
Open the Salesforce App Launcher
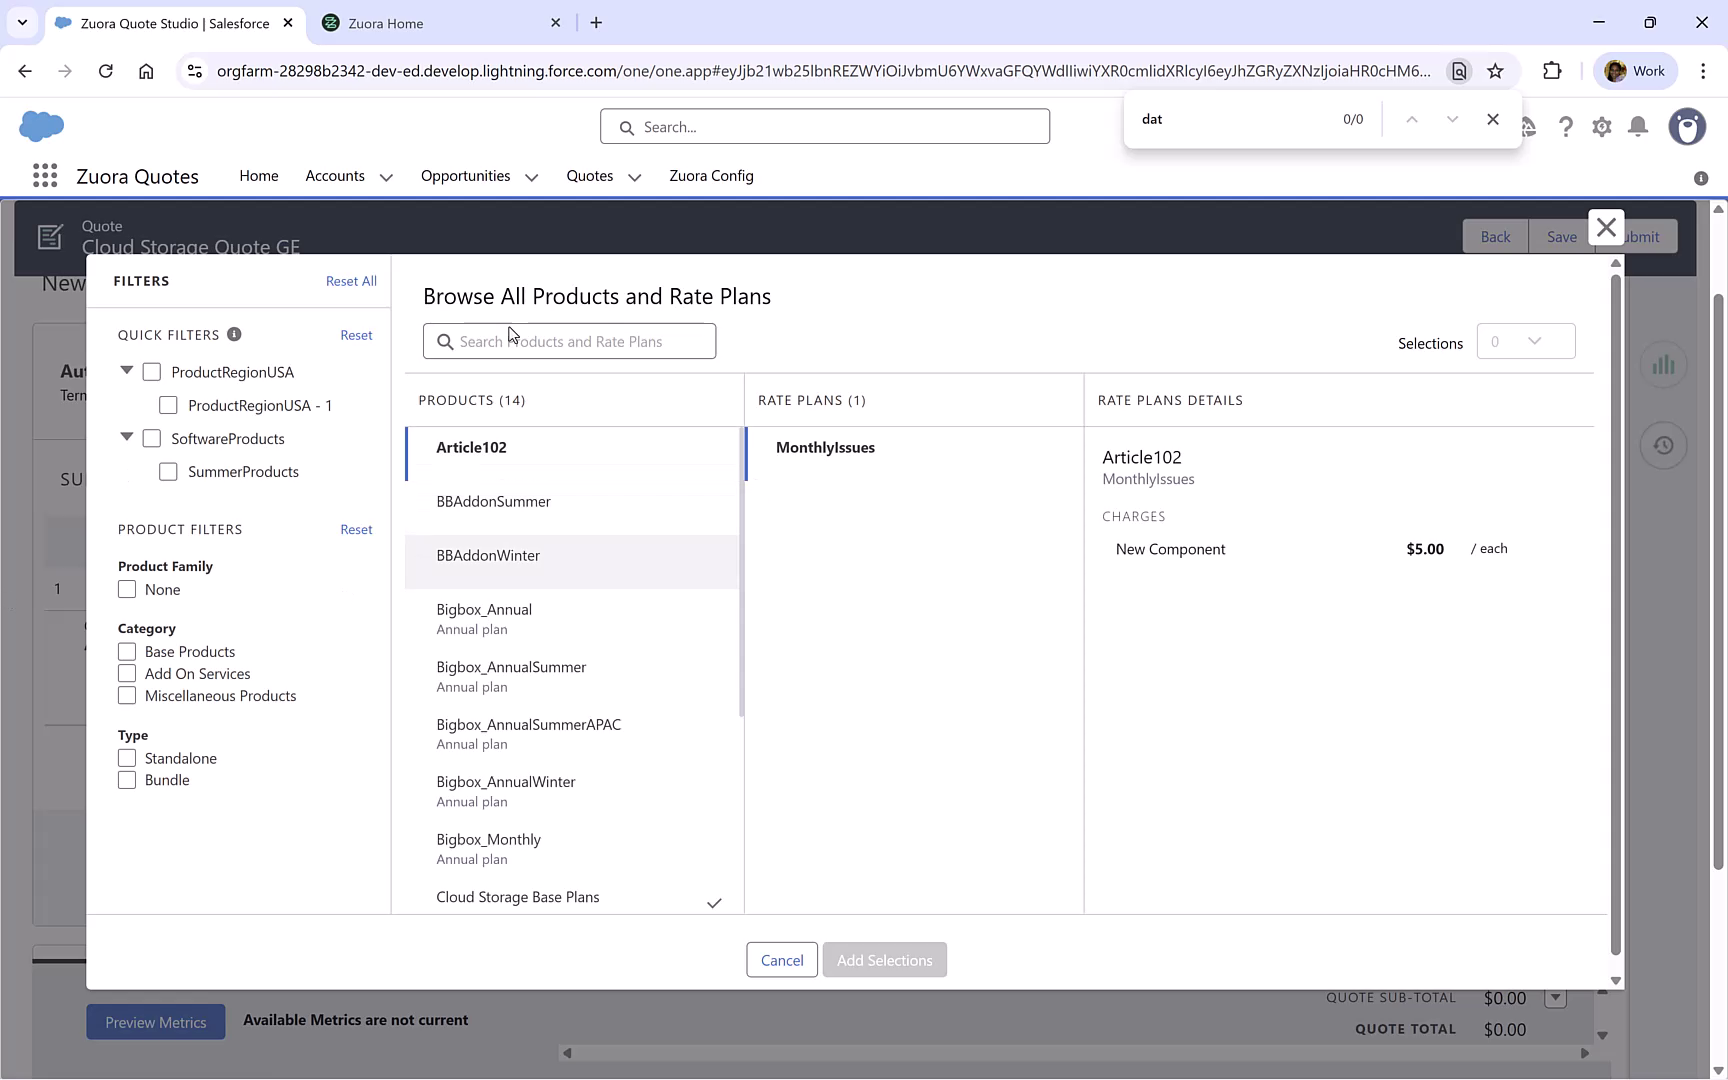(44, 175)
